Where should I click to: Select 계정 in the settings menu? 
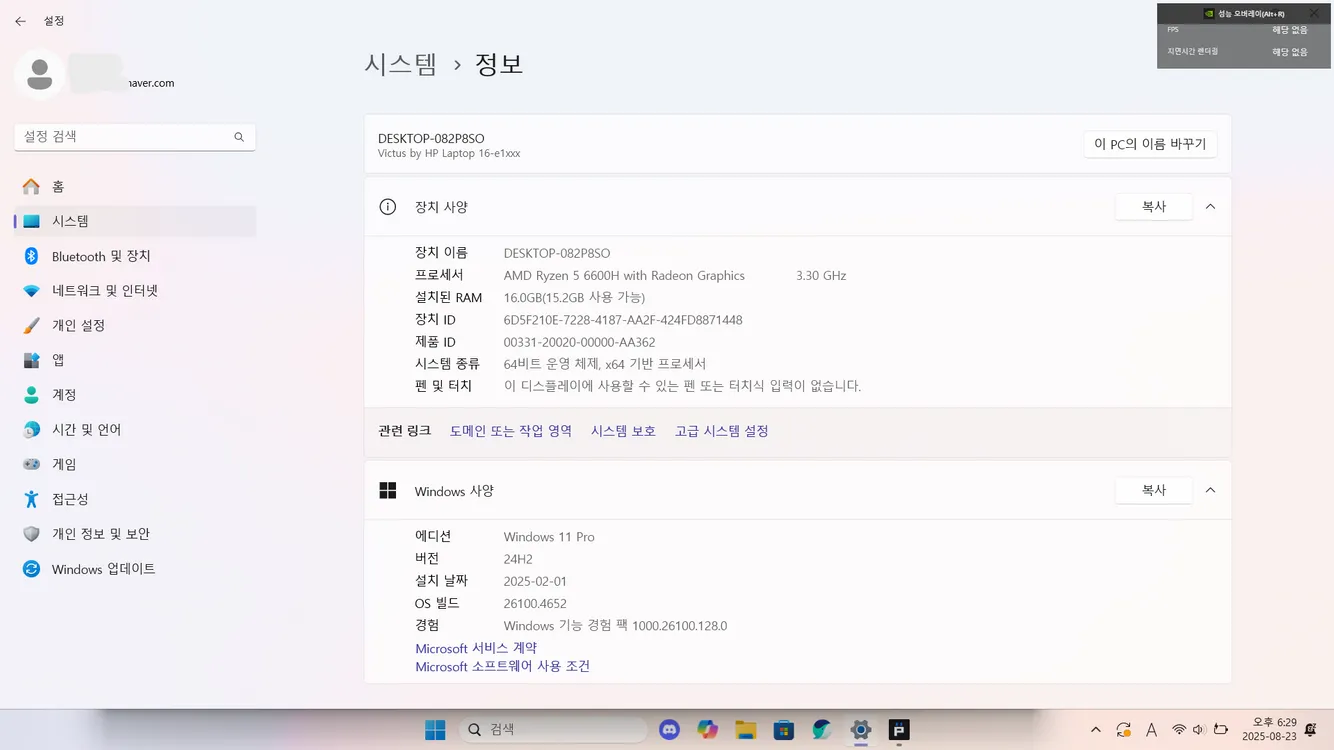coord(135,395)
